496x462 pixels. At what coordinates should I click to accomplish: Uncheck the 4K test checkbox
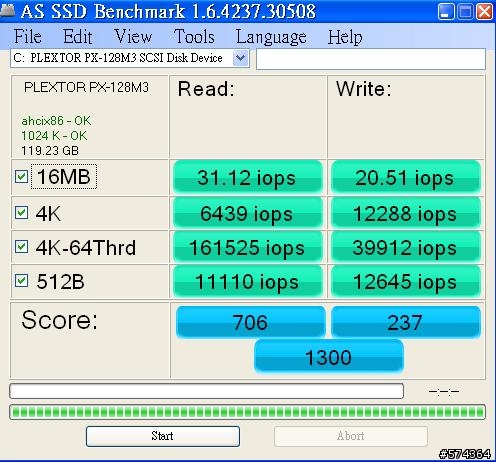coord(21,212)
